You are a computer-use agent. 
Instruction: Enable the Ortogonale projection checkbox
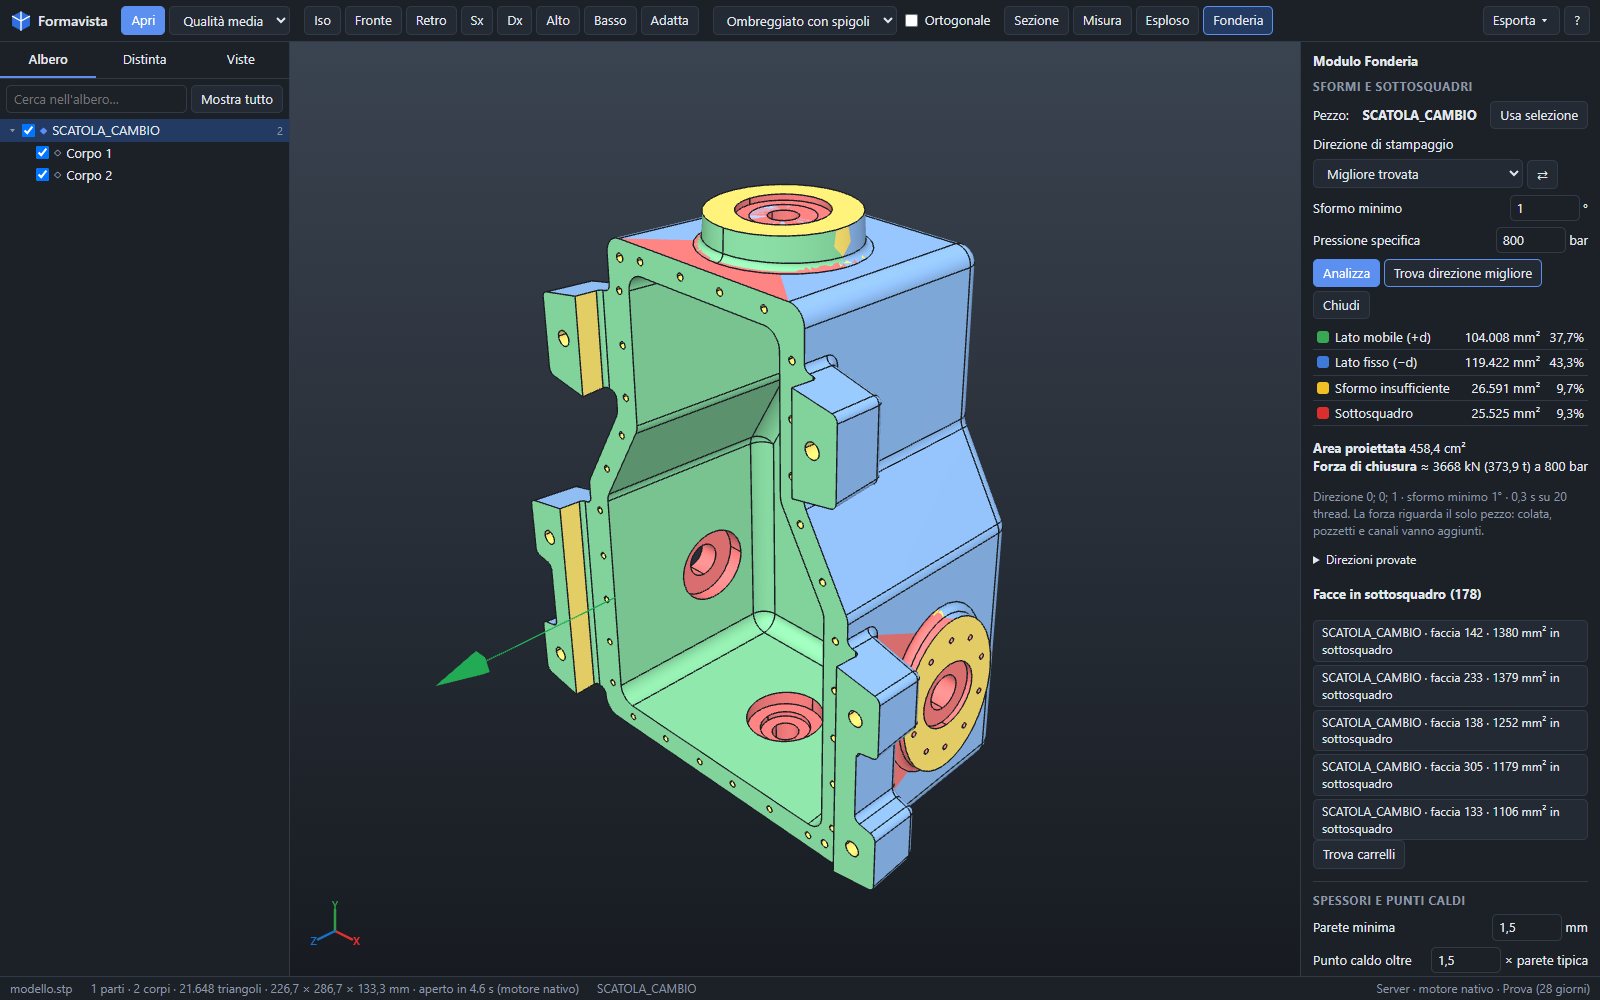(x=911, y=20)
